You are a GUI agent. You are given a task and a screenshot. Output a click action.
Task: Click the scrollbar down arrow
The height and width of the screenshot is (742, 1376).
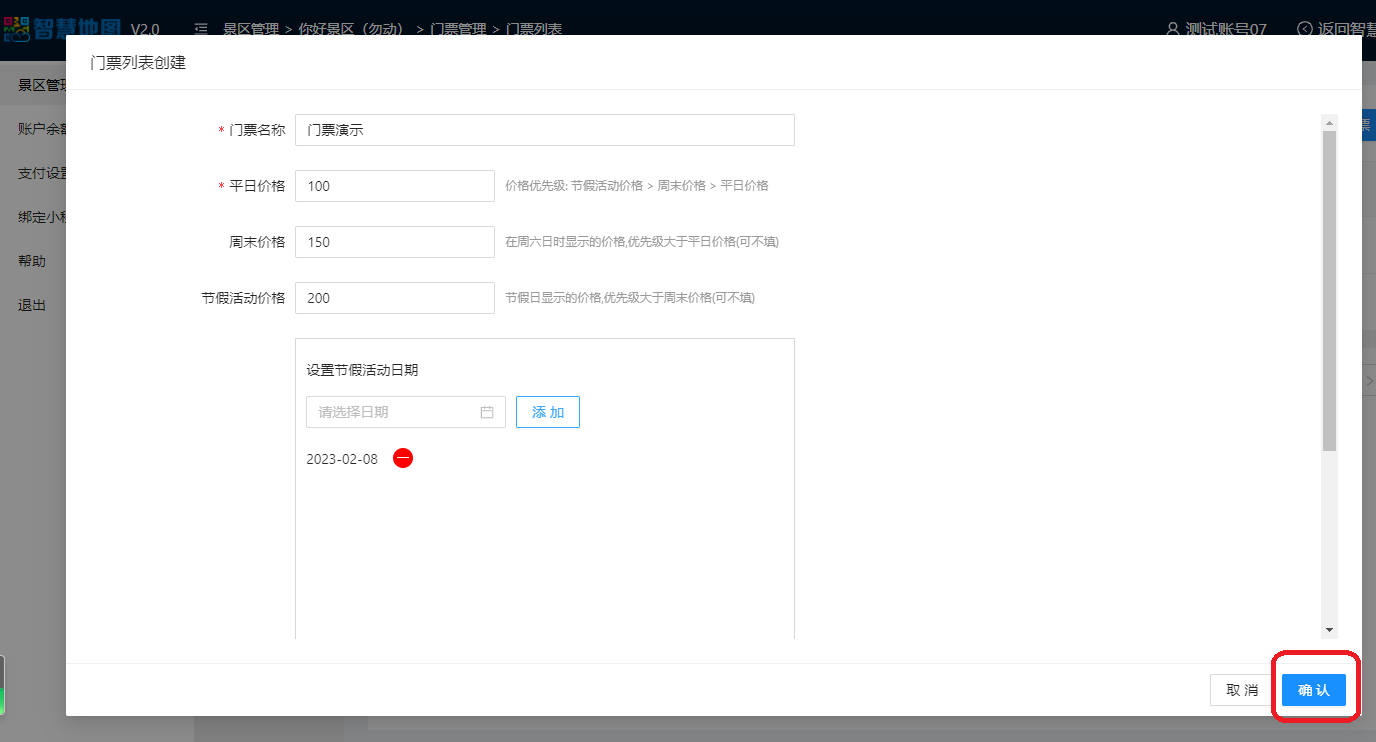point(1329,630)
